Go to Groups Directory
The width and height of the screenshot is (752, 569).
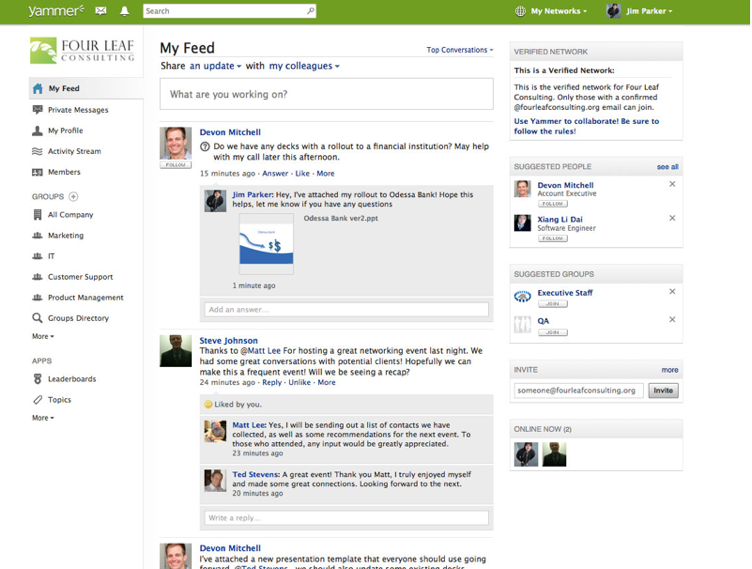[78, 318]
